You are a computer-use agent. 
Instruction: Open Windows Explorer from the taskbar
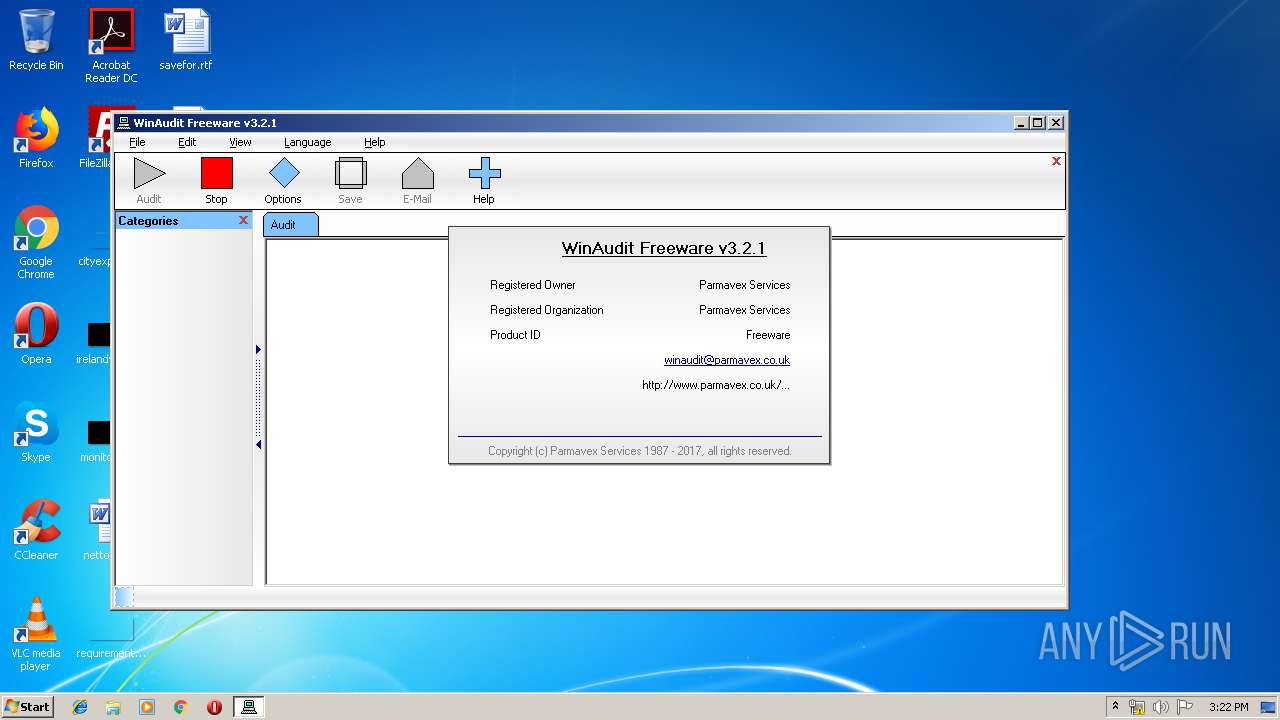(x=113, y=707)
